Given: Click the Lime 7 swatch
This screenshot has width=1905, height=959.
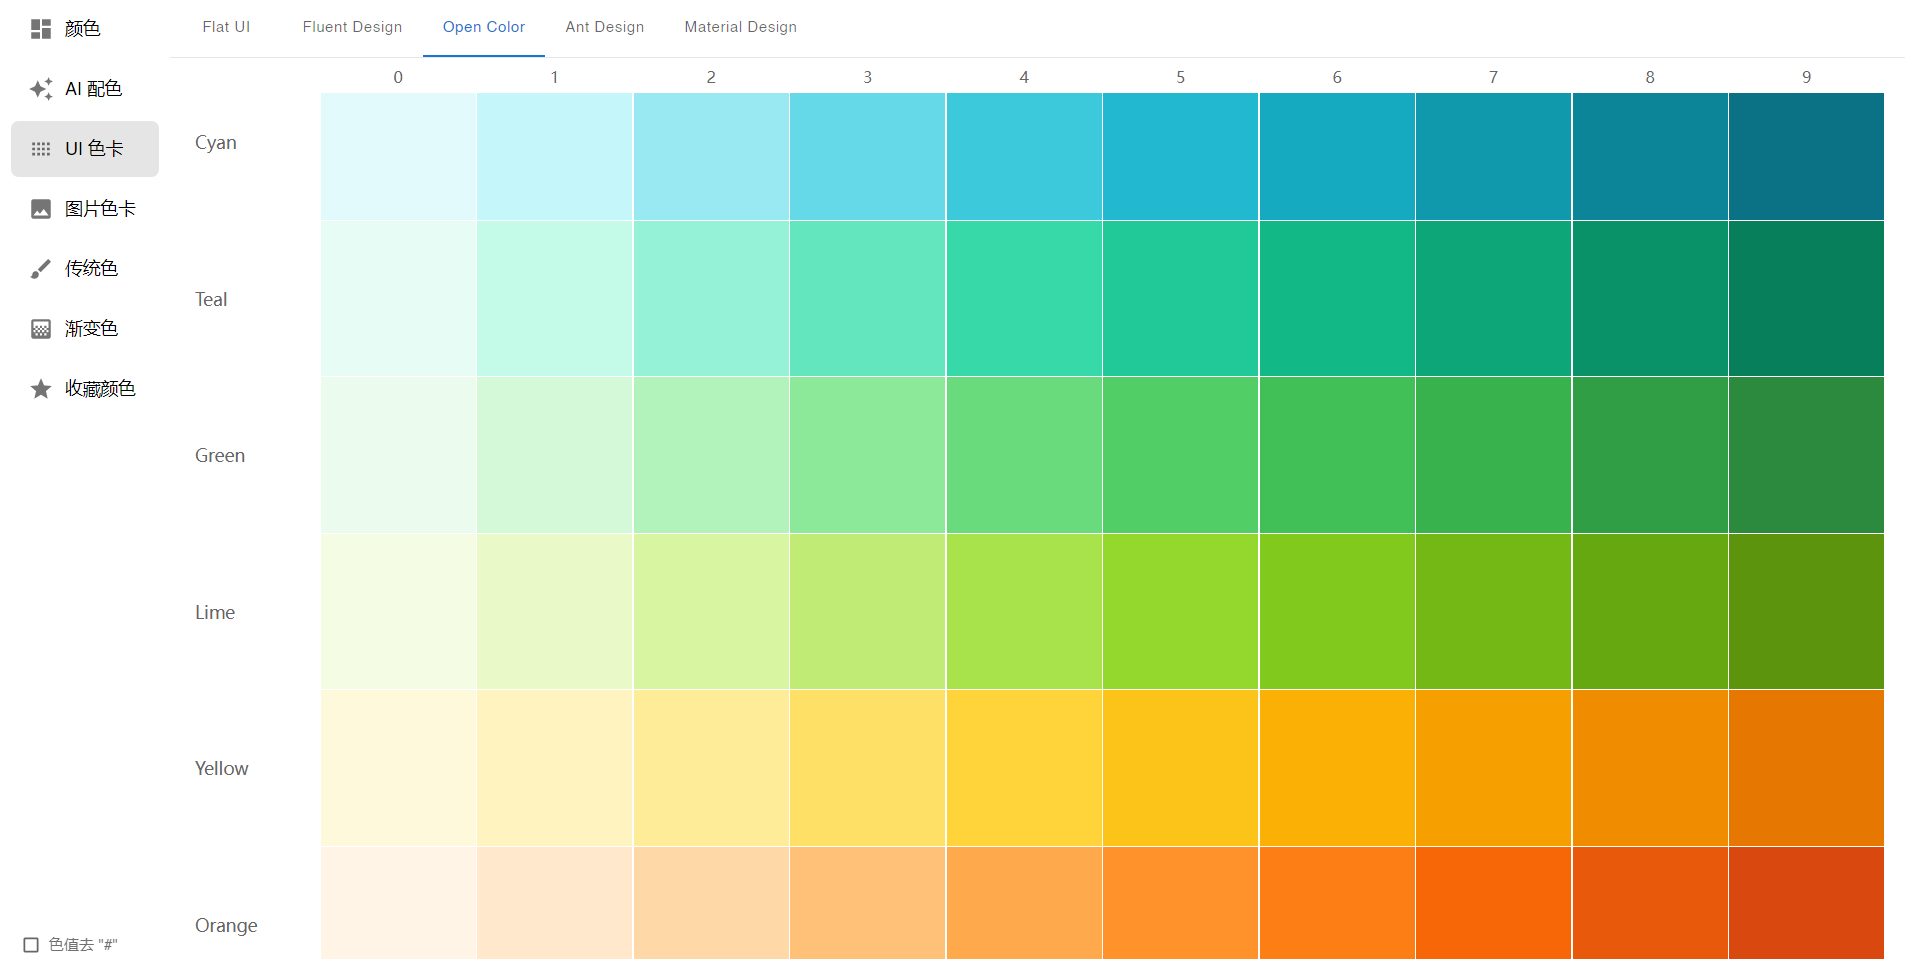Looking at the screenshot, I should coord(1493,612).
